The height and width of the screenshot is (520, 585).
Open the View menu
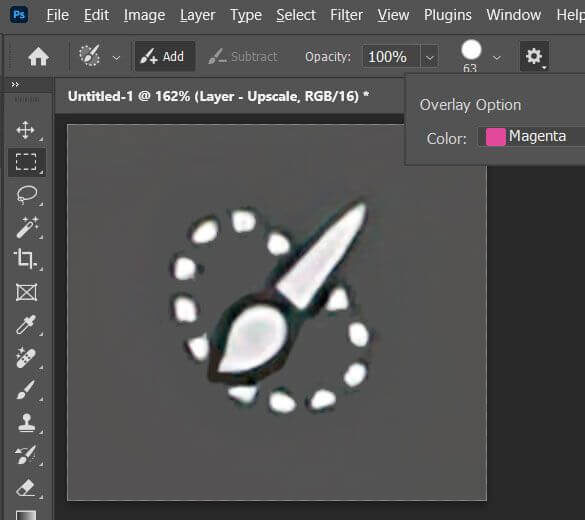click(x=393, y=15)
